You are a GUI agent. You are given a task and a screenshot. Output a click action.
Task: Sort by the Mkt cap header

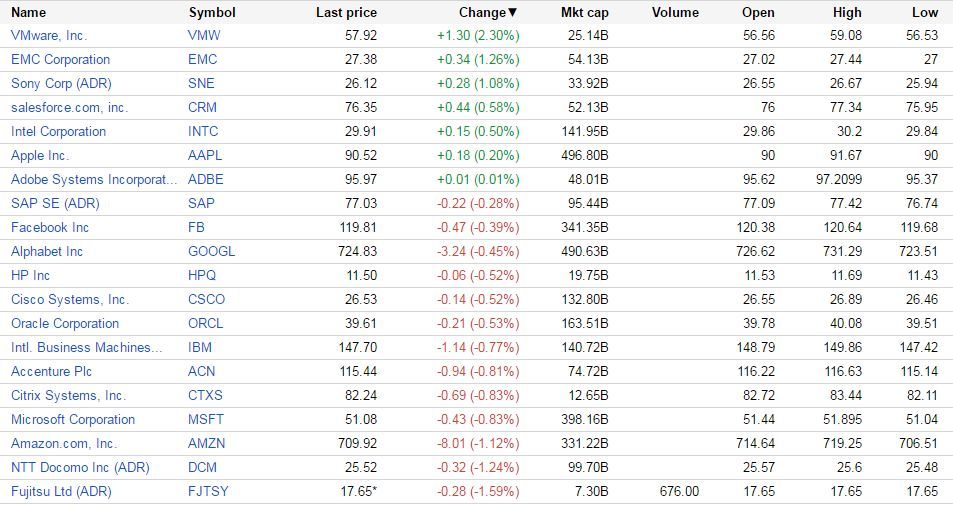pos(584,13)
